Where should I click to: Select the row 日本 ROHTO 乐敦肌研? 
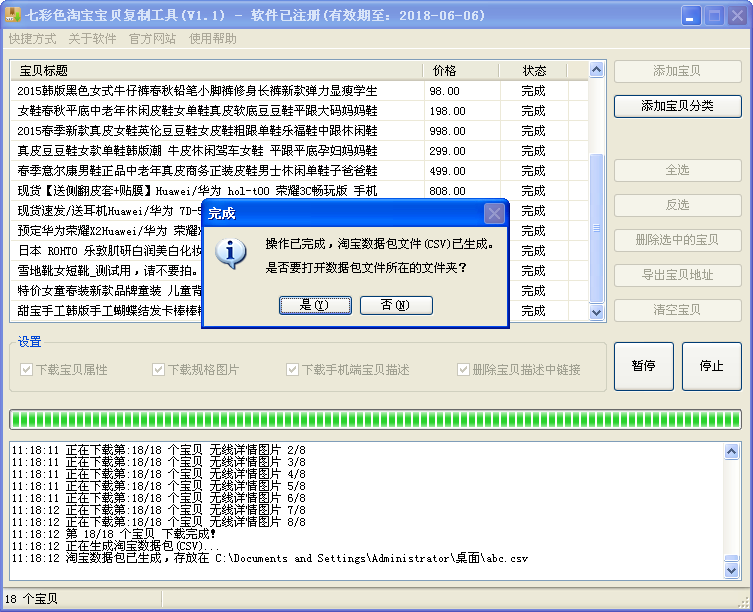[107, 251]
